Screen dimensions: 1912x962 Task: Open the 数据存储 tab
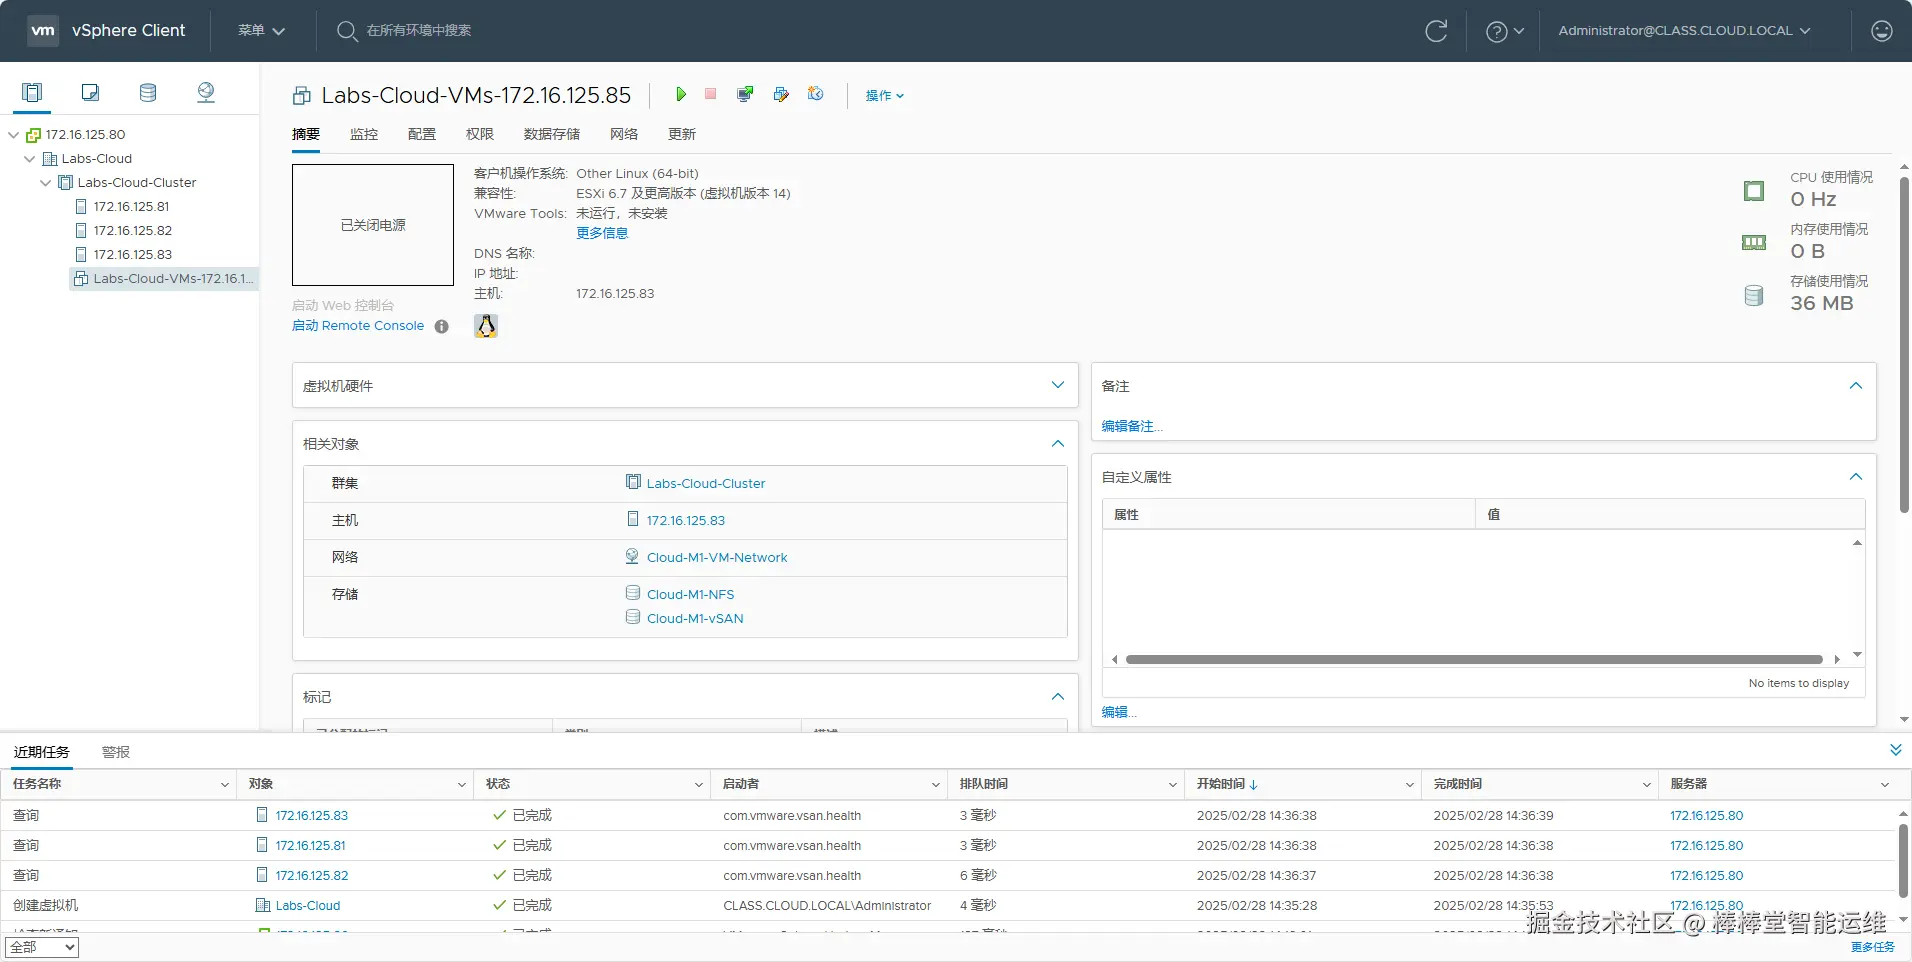[552, 134]
